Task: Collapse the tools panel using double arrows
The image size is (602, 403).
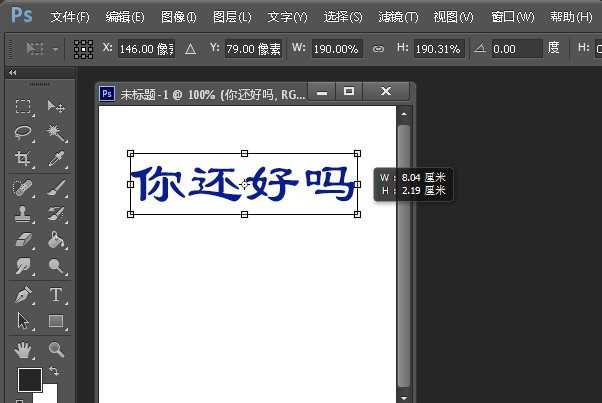Action: point(12,73)
